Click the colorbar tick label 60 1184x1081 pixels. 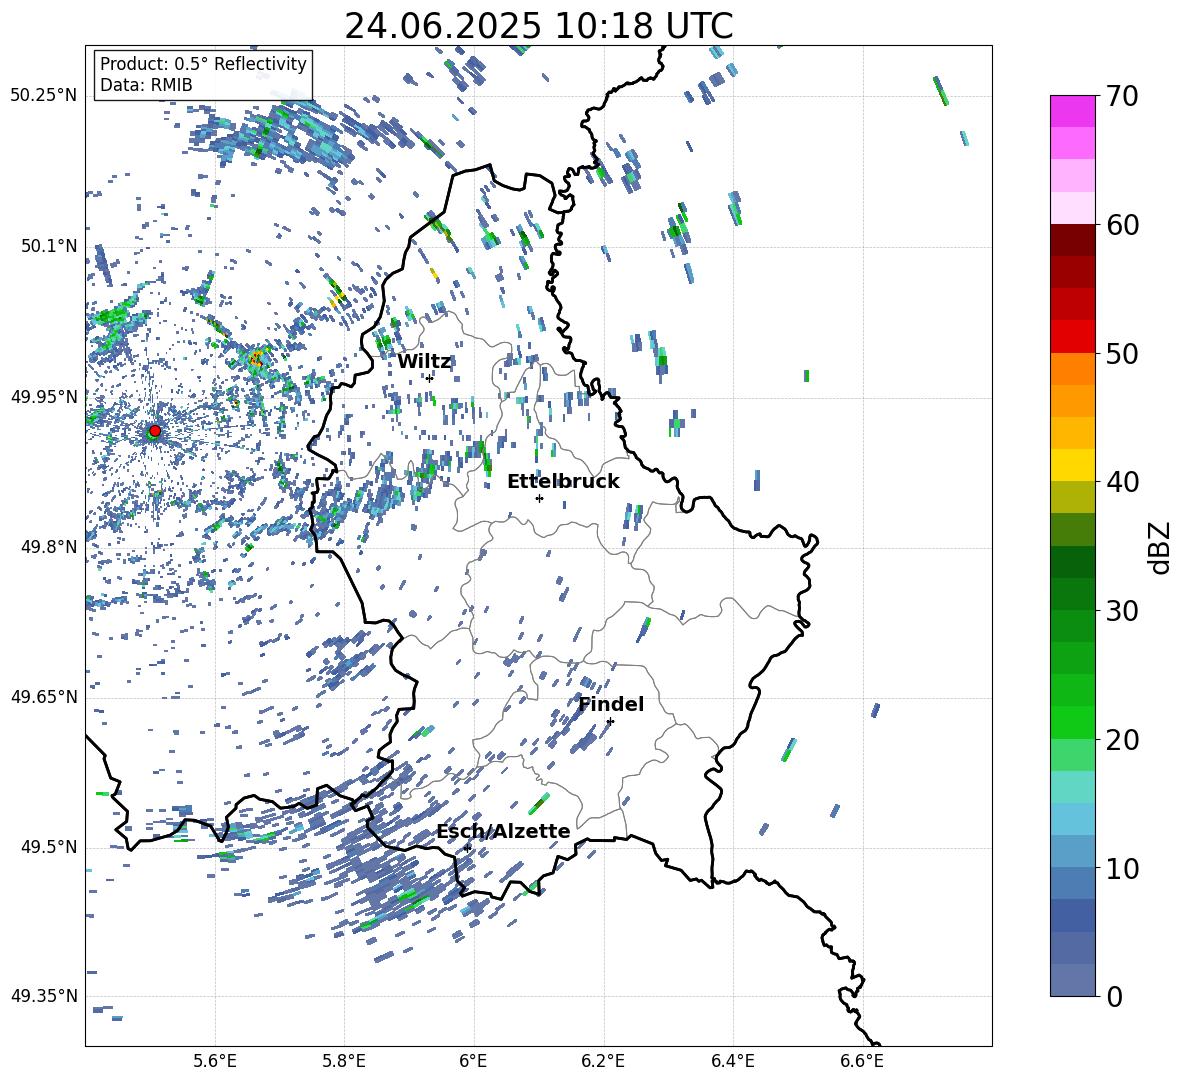(1122, 225)
